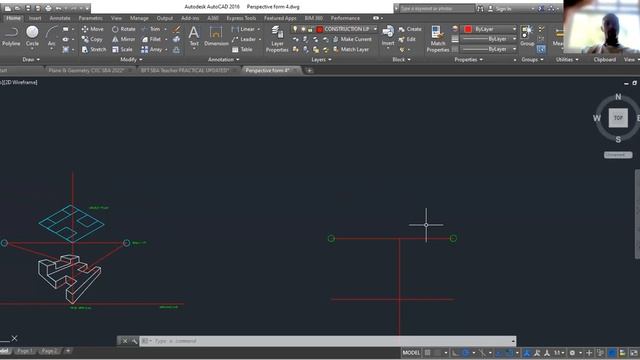Select the Dimension tool
The height and width of the screenshot is (360, 640).
(216, 36)
